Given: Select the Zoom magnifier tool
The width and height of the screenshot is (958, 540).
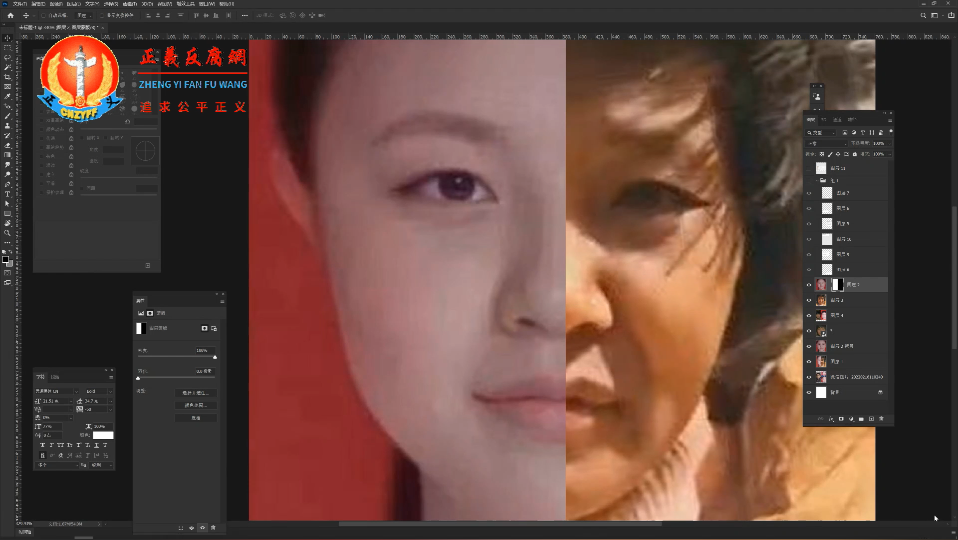Looking at the screenshot, I should 7,233.
